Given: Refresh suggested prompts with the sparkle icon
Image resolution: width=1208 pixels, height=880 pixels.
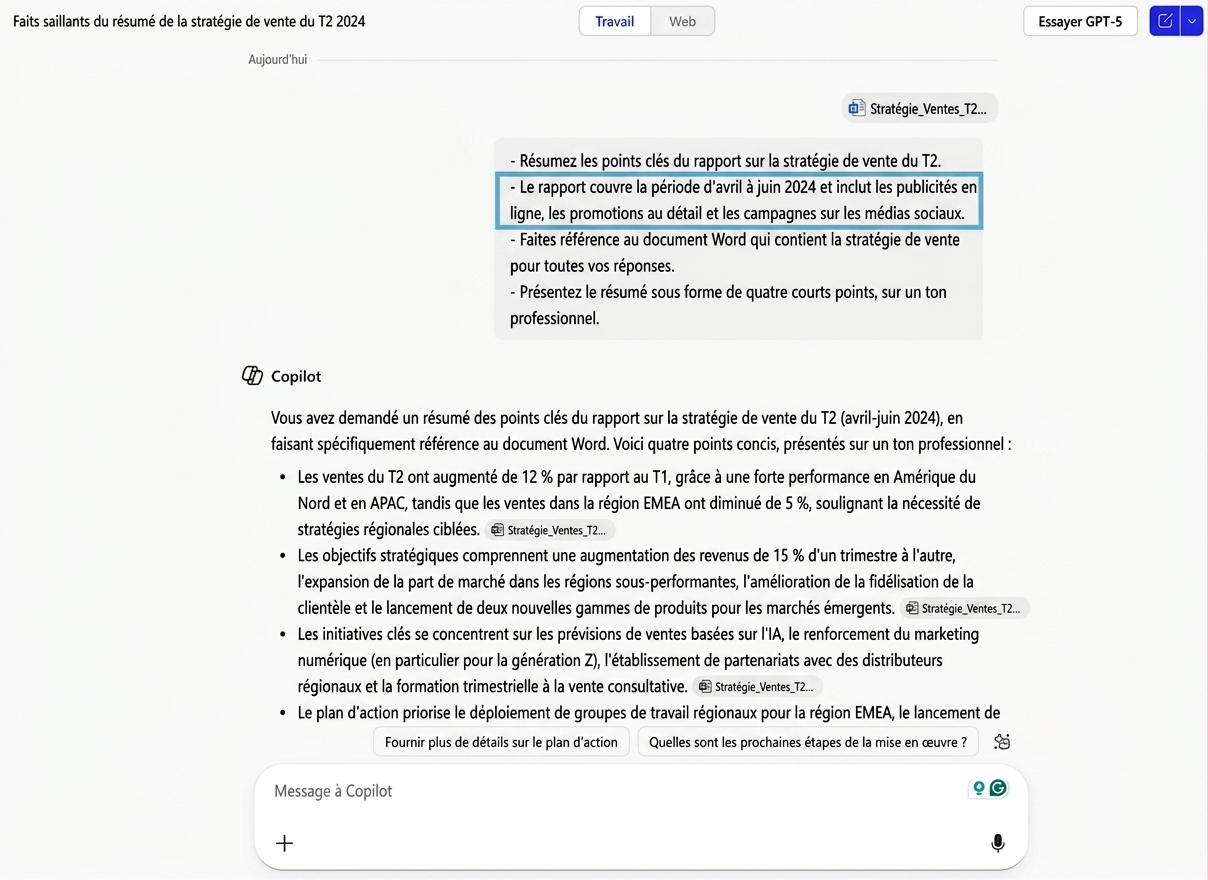Looking at the screenshot, I should tap(1002, 741).
